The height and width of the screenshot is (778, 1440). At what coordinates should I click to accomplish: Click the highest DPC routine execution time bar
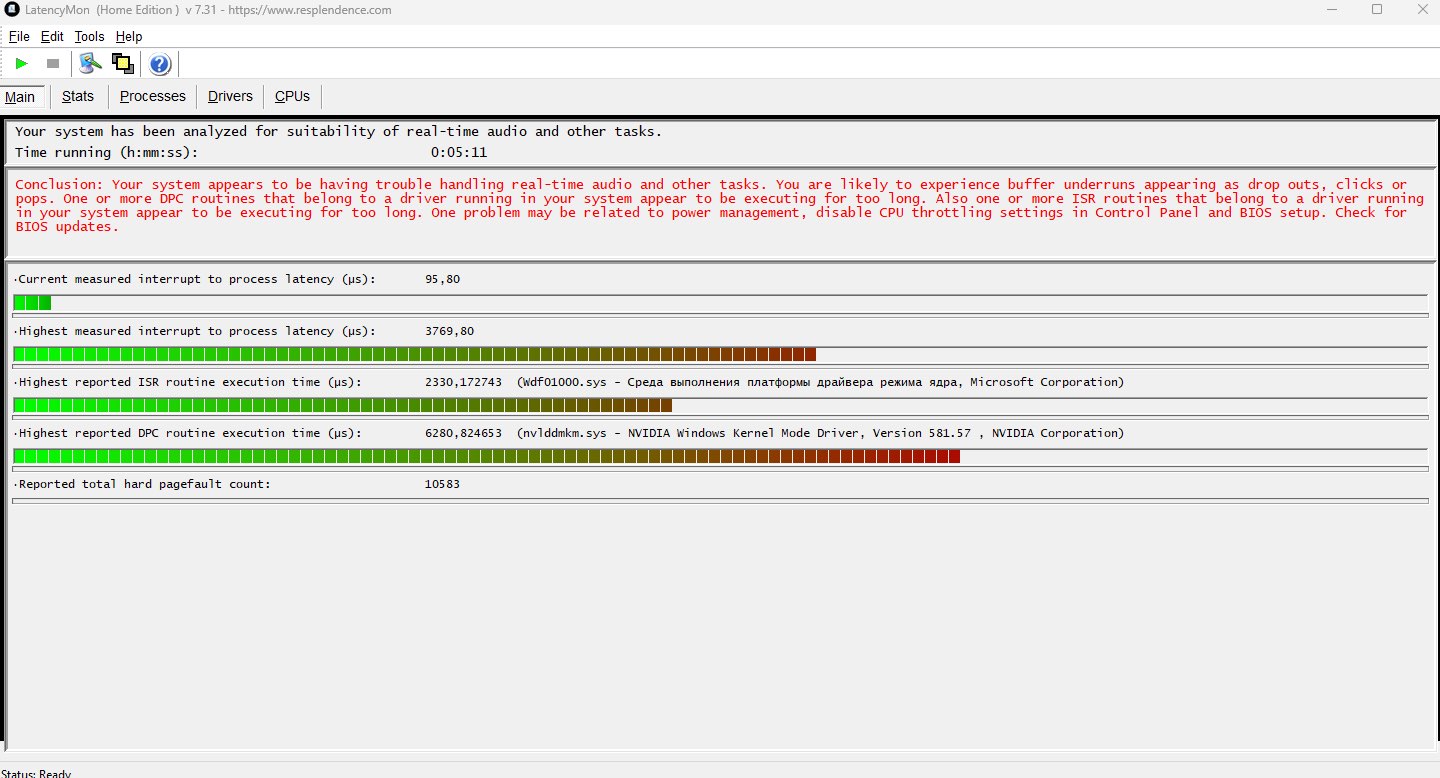click(x=486, y=456)
